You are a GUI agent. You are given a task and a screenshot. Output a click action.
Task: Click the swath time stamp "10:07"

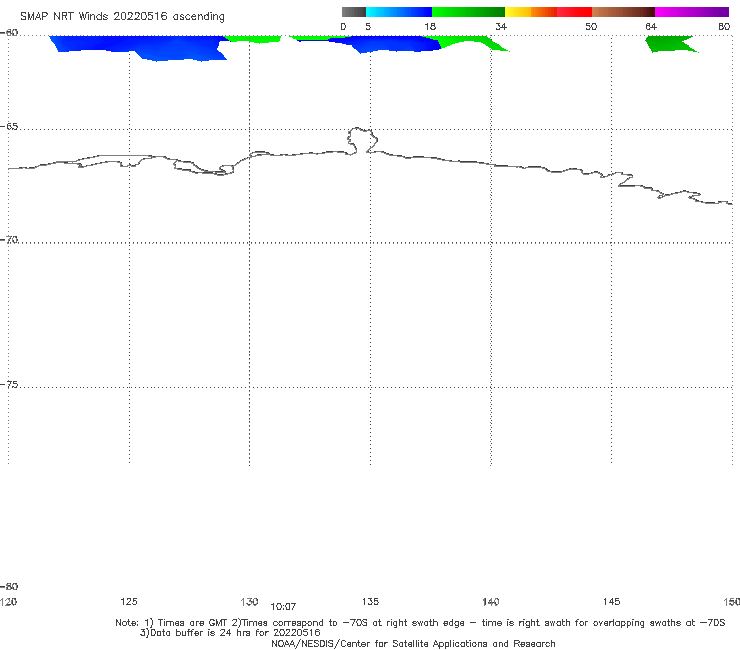pyautogui.click(x=283, y=607)
